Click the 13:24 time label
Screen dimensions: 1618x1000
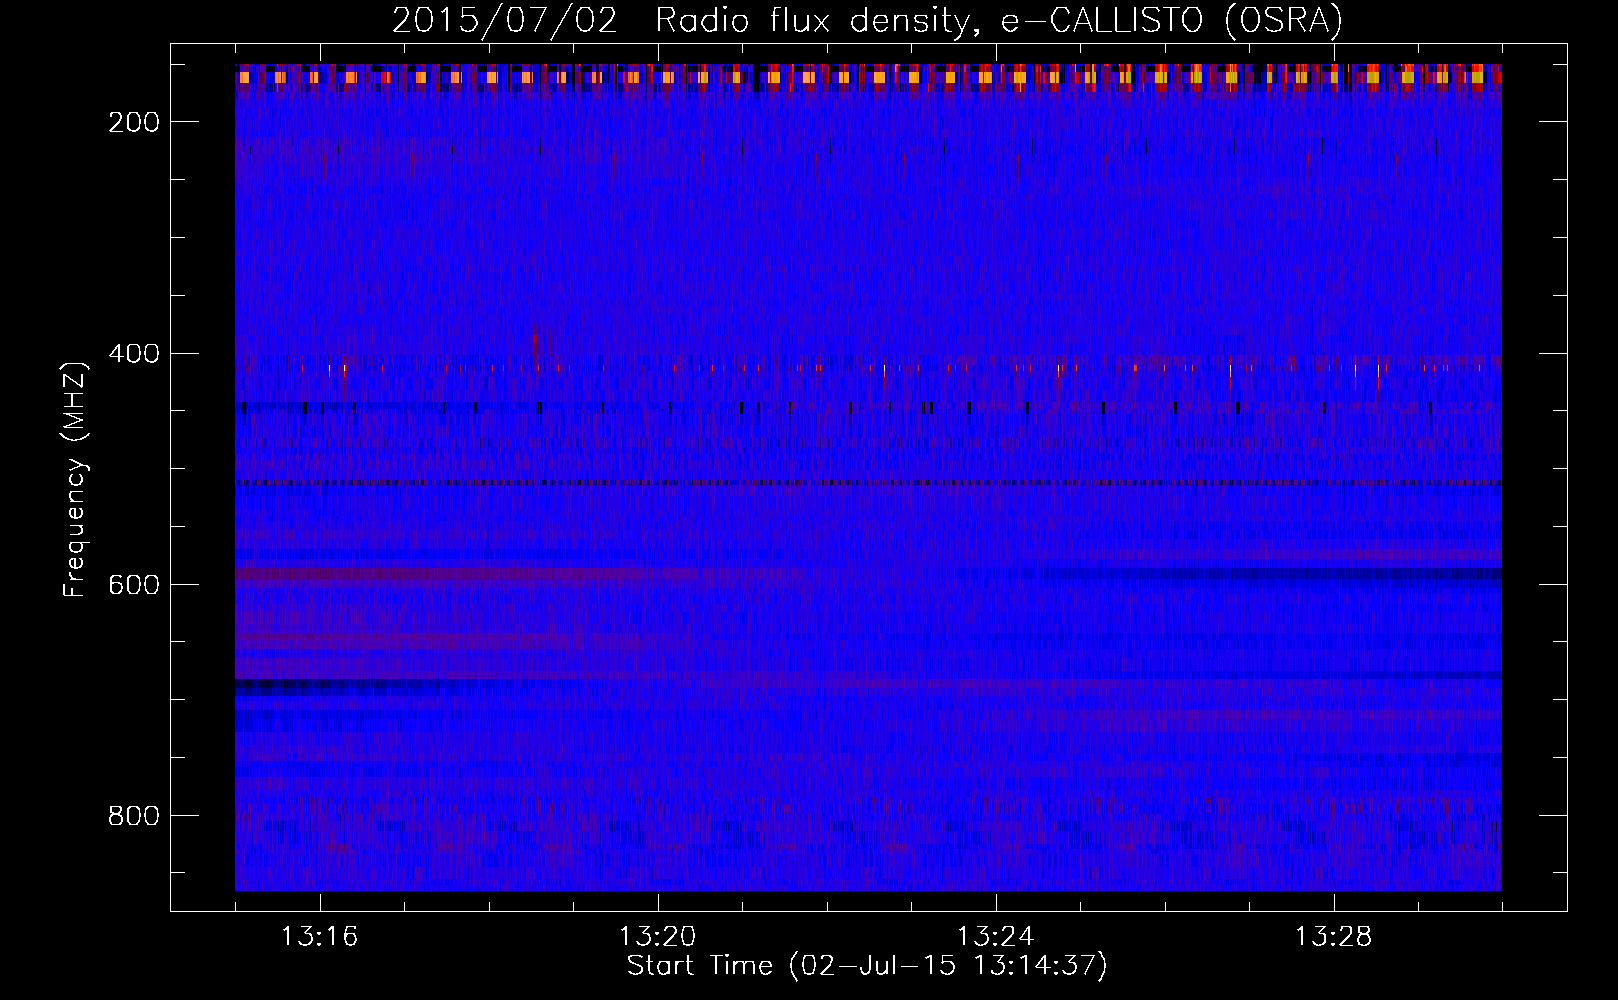click(x=995, y=937)
